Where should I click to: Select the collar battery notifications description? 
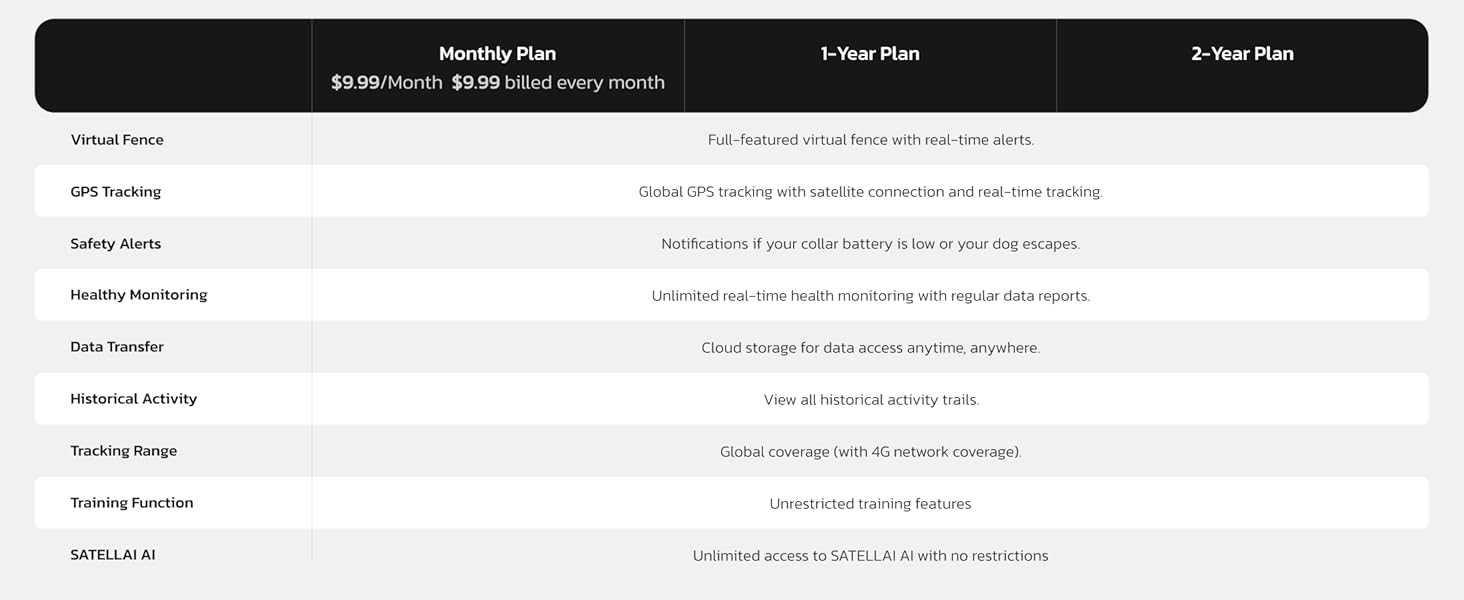870,244
